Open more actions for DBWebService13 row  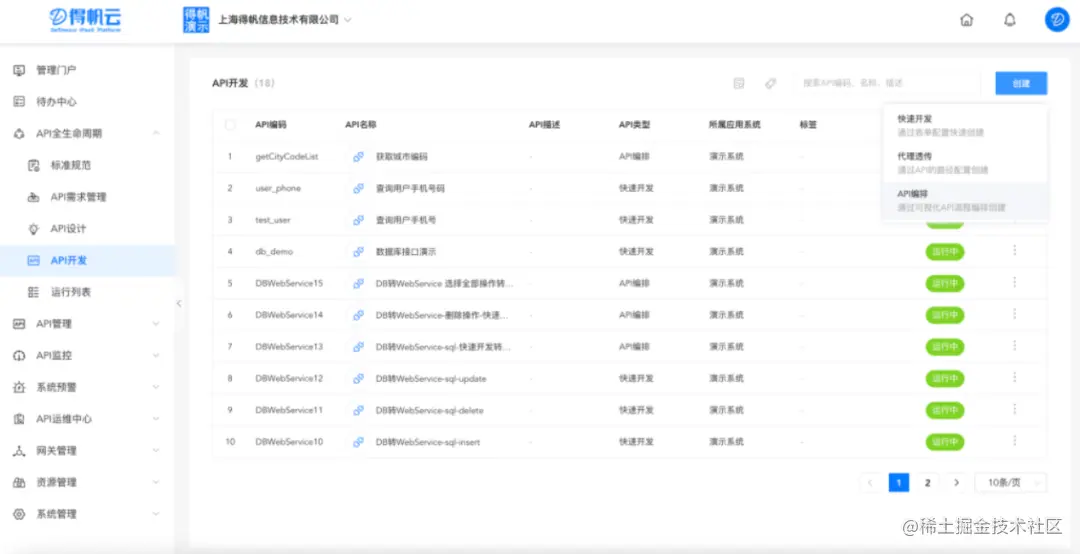click(x=1015, y=346)
